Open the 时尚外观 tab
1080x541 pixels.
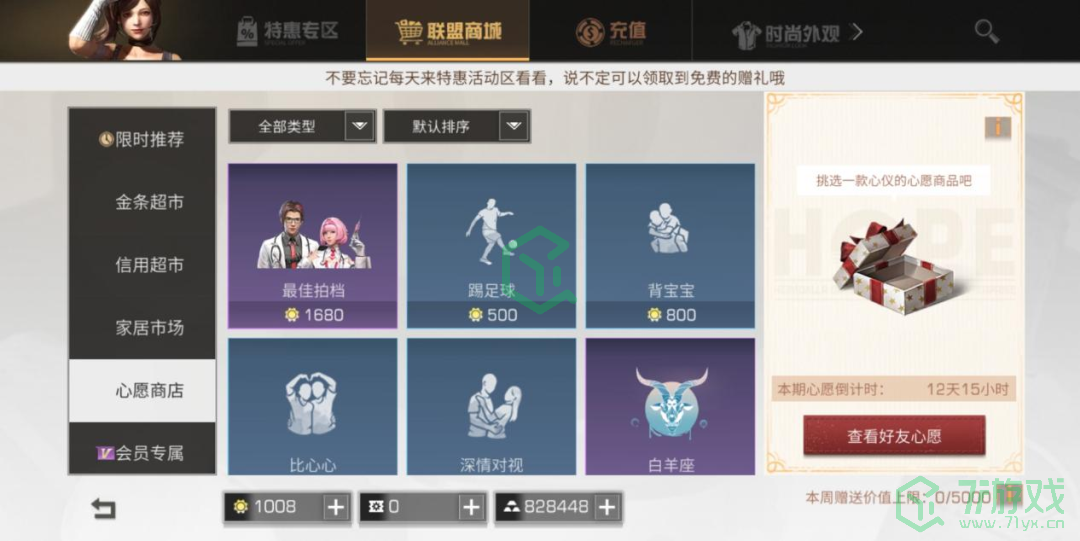coord(786,32)
